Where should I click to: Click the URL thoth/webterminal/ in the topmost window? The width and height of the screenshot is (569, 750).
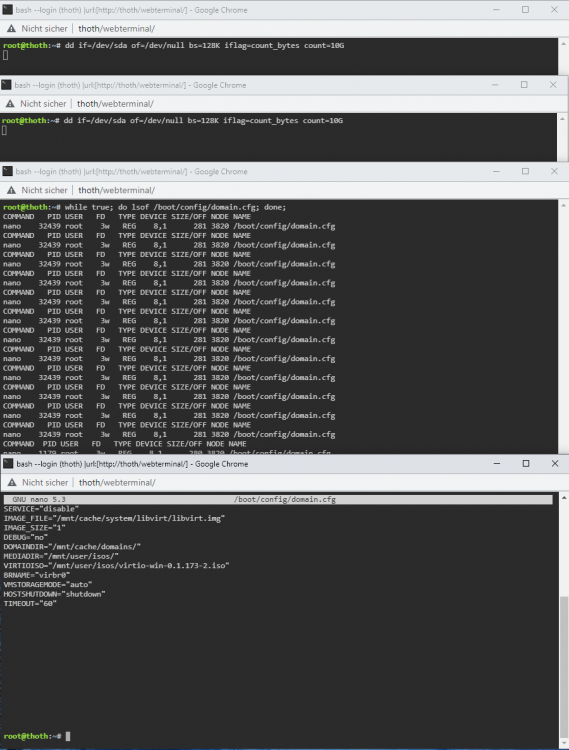pyautogui.click(x=117, y=29)
